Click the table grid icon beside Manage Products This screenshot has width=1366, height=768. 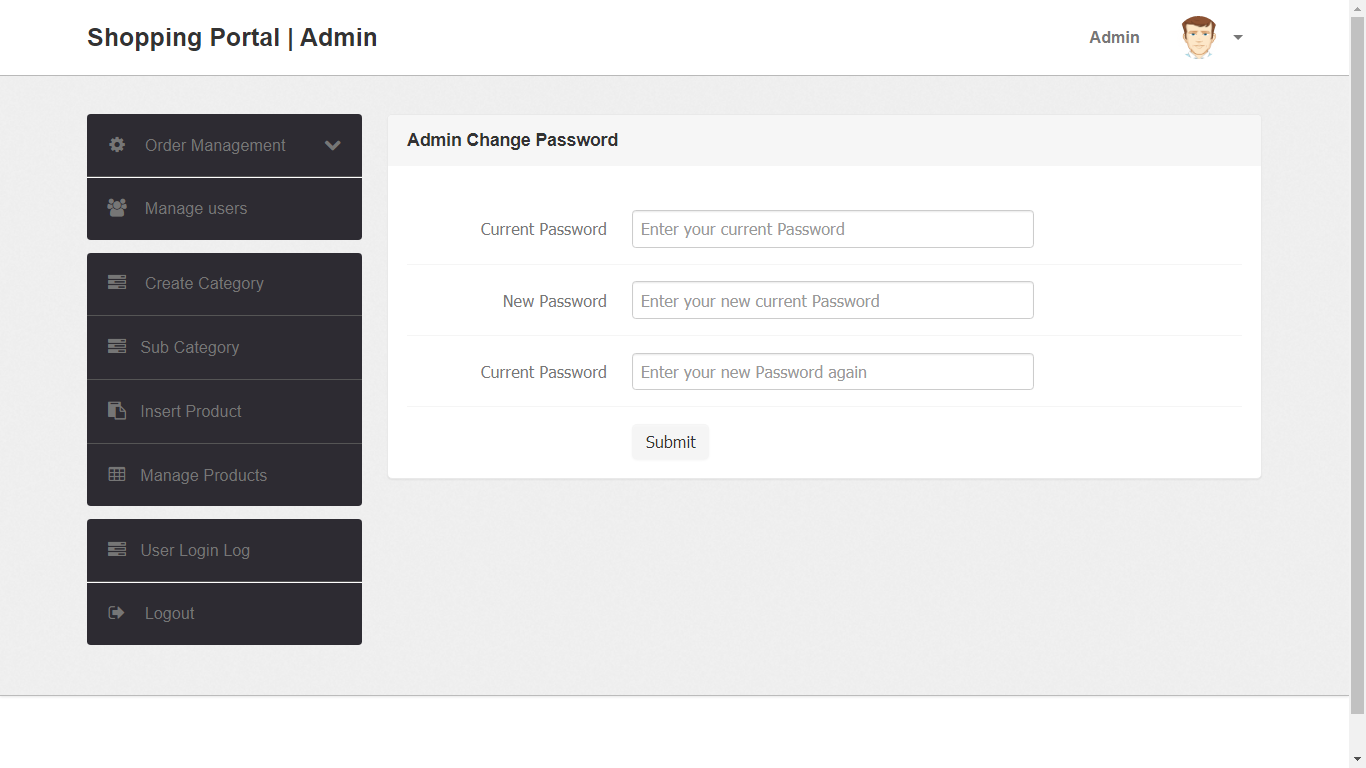117,474
